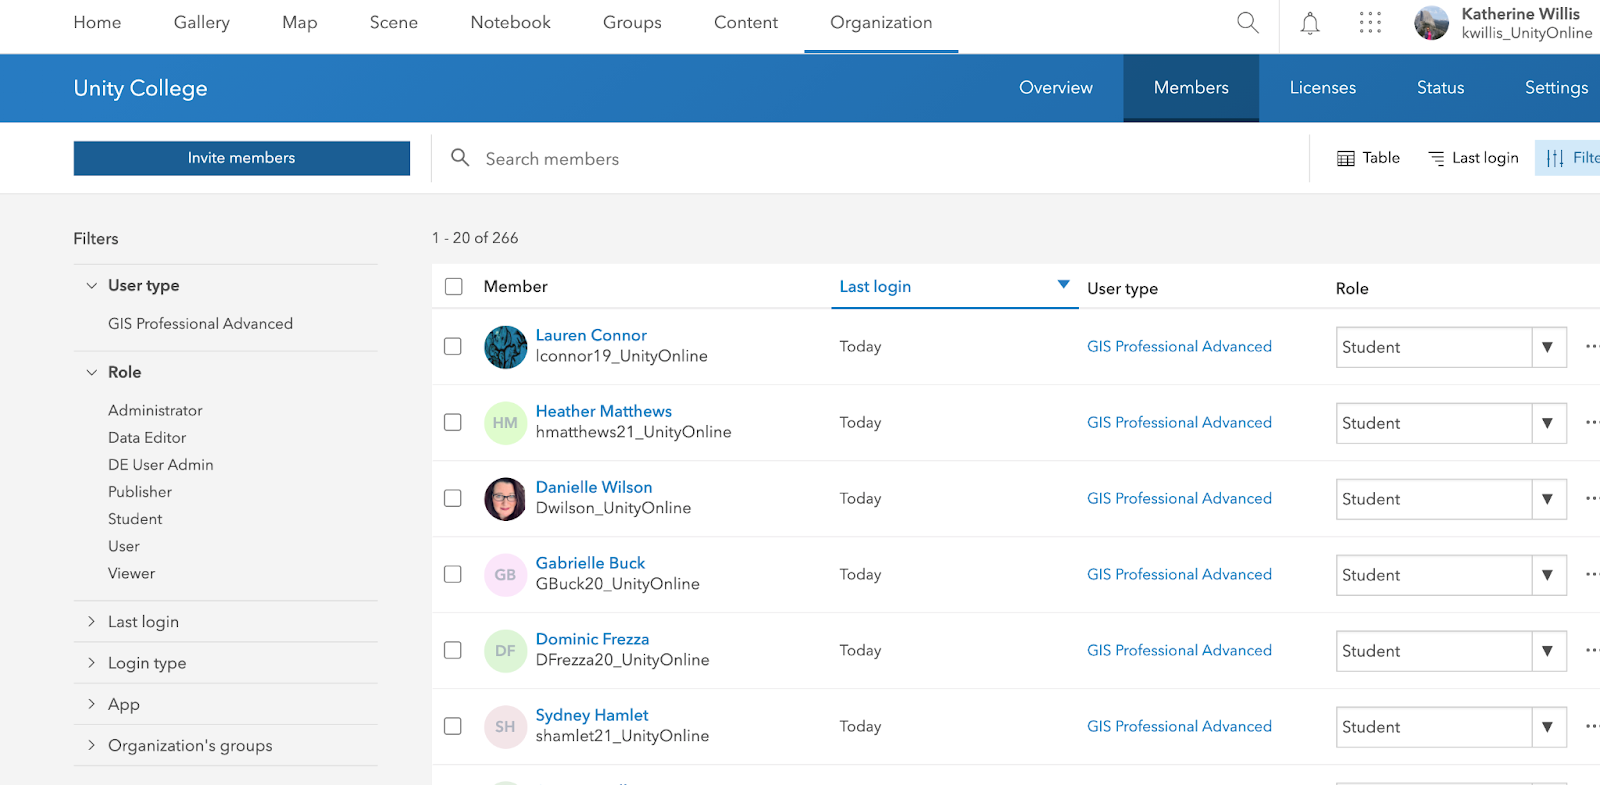Open the Map menu item

(299, 22)
